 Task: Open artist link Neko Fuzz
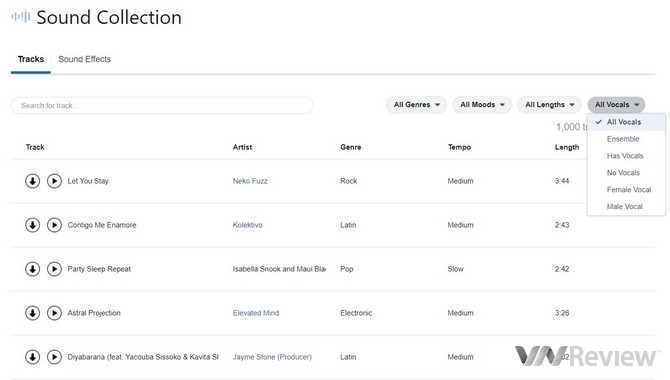click(250, 181)
